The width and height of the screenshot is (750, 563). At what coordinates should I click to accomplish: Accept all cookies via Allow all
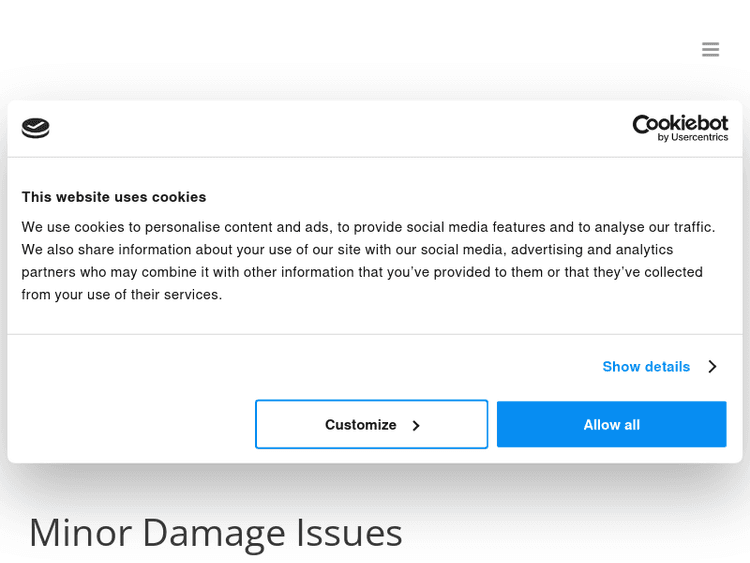click(x=611, y=425)
